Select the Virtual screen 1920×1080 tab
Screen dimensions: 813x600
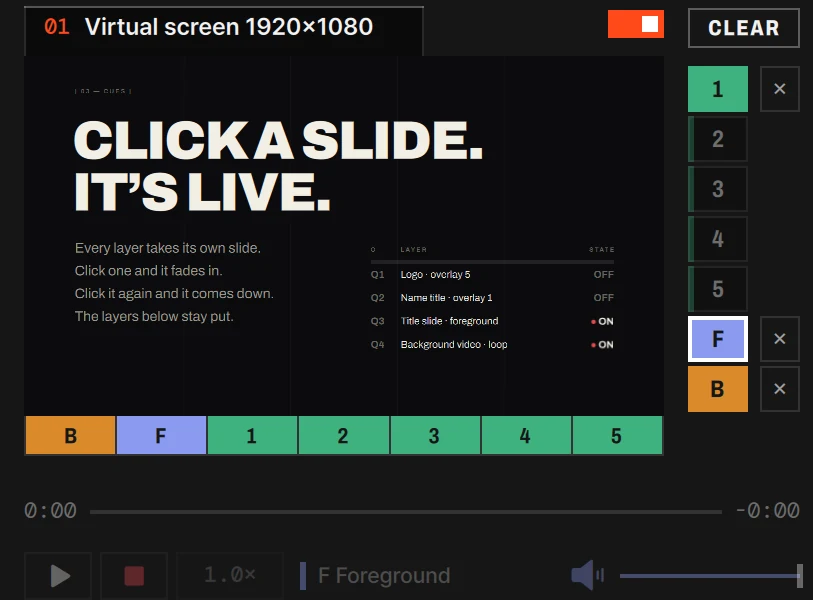[x=224, y=30]
